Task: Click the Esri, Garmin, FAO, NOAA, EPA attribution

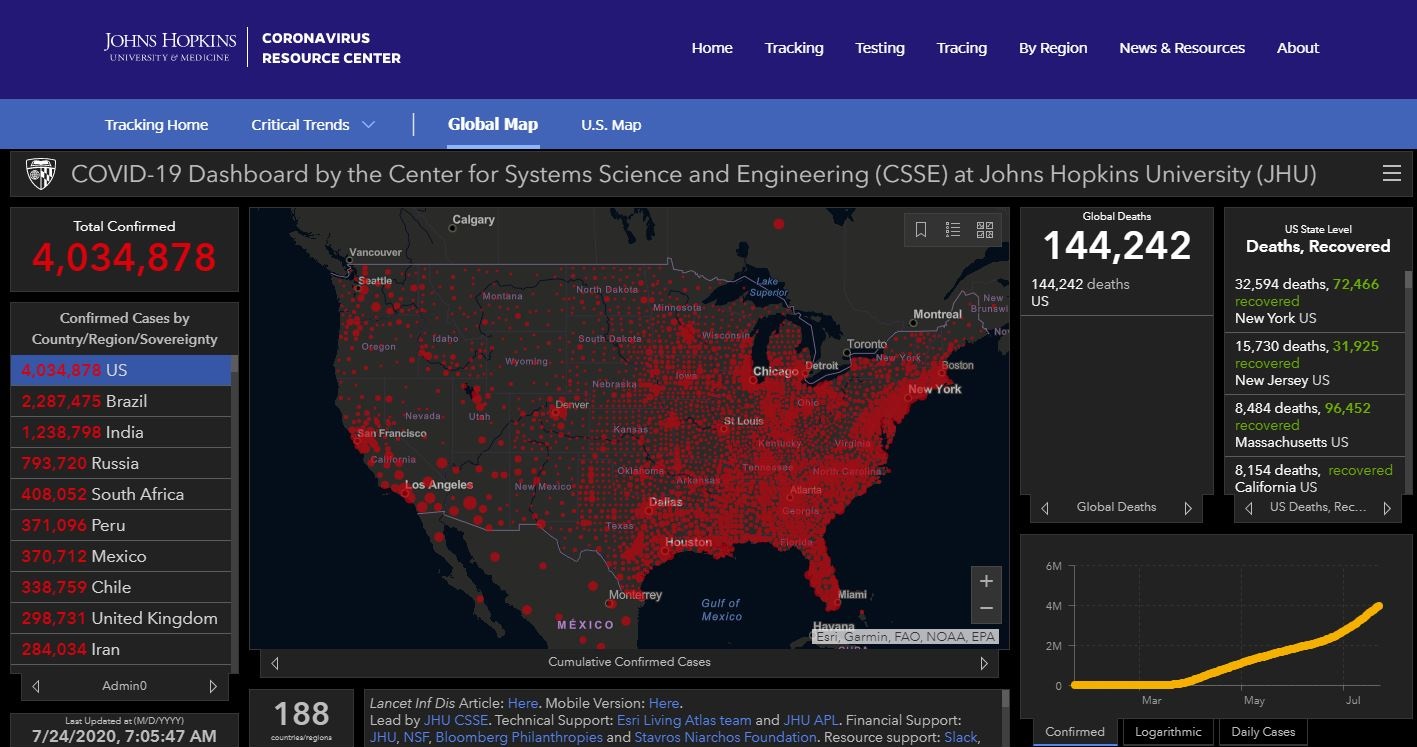Action: (x=906, y=636)
